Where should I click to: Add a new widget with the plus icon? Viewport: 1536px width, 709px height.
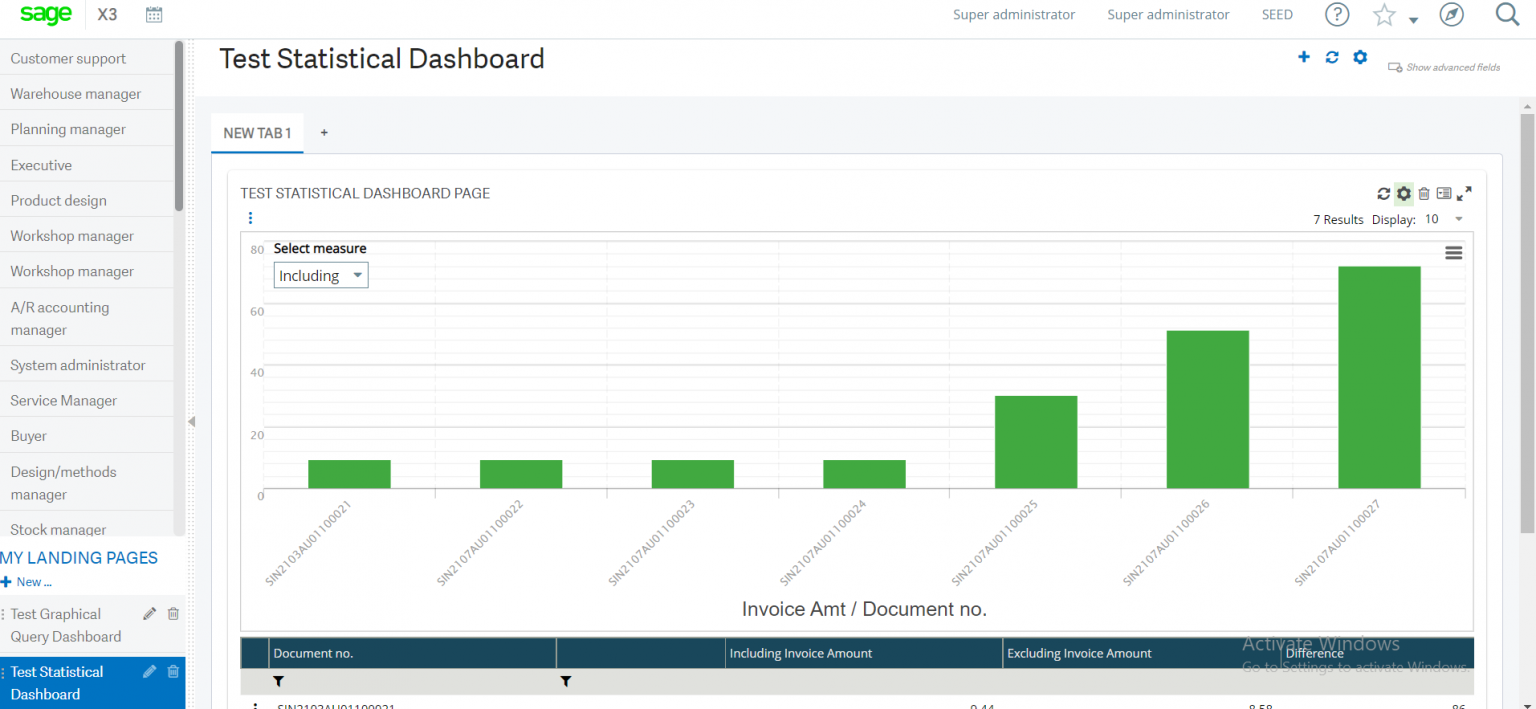click(1304, 57)
